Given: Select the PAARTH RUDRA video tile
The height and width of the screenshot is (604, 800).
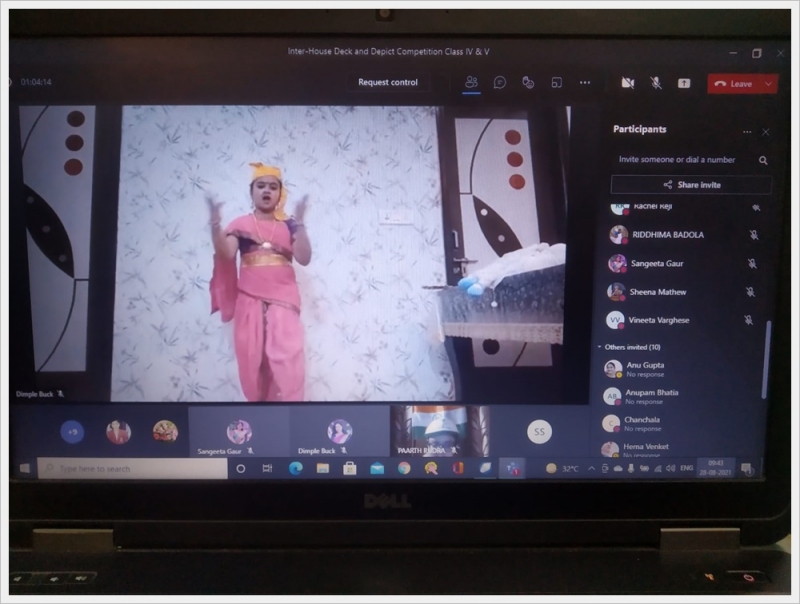Looking at the screenshot, I should (x=440, y=432).
